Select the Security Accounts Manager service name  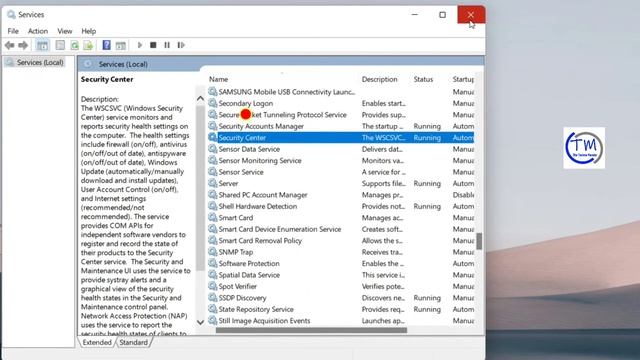tap(261, 126)
